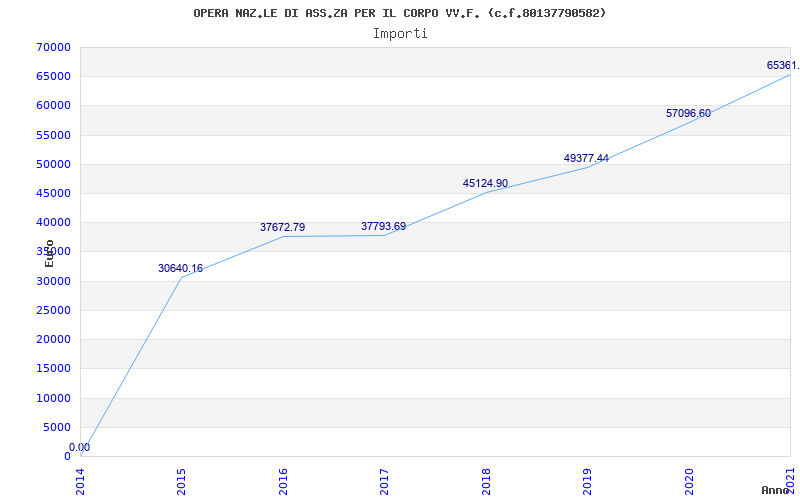This screenshot has height=500, width=800.
Task: Click the data label 37793.69
Action: click(384, 226)
